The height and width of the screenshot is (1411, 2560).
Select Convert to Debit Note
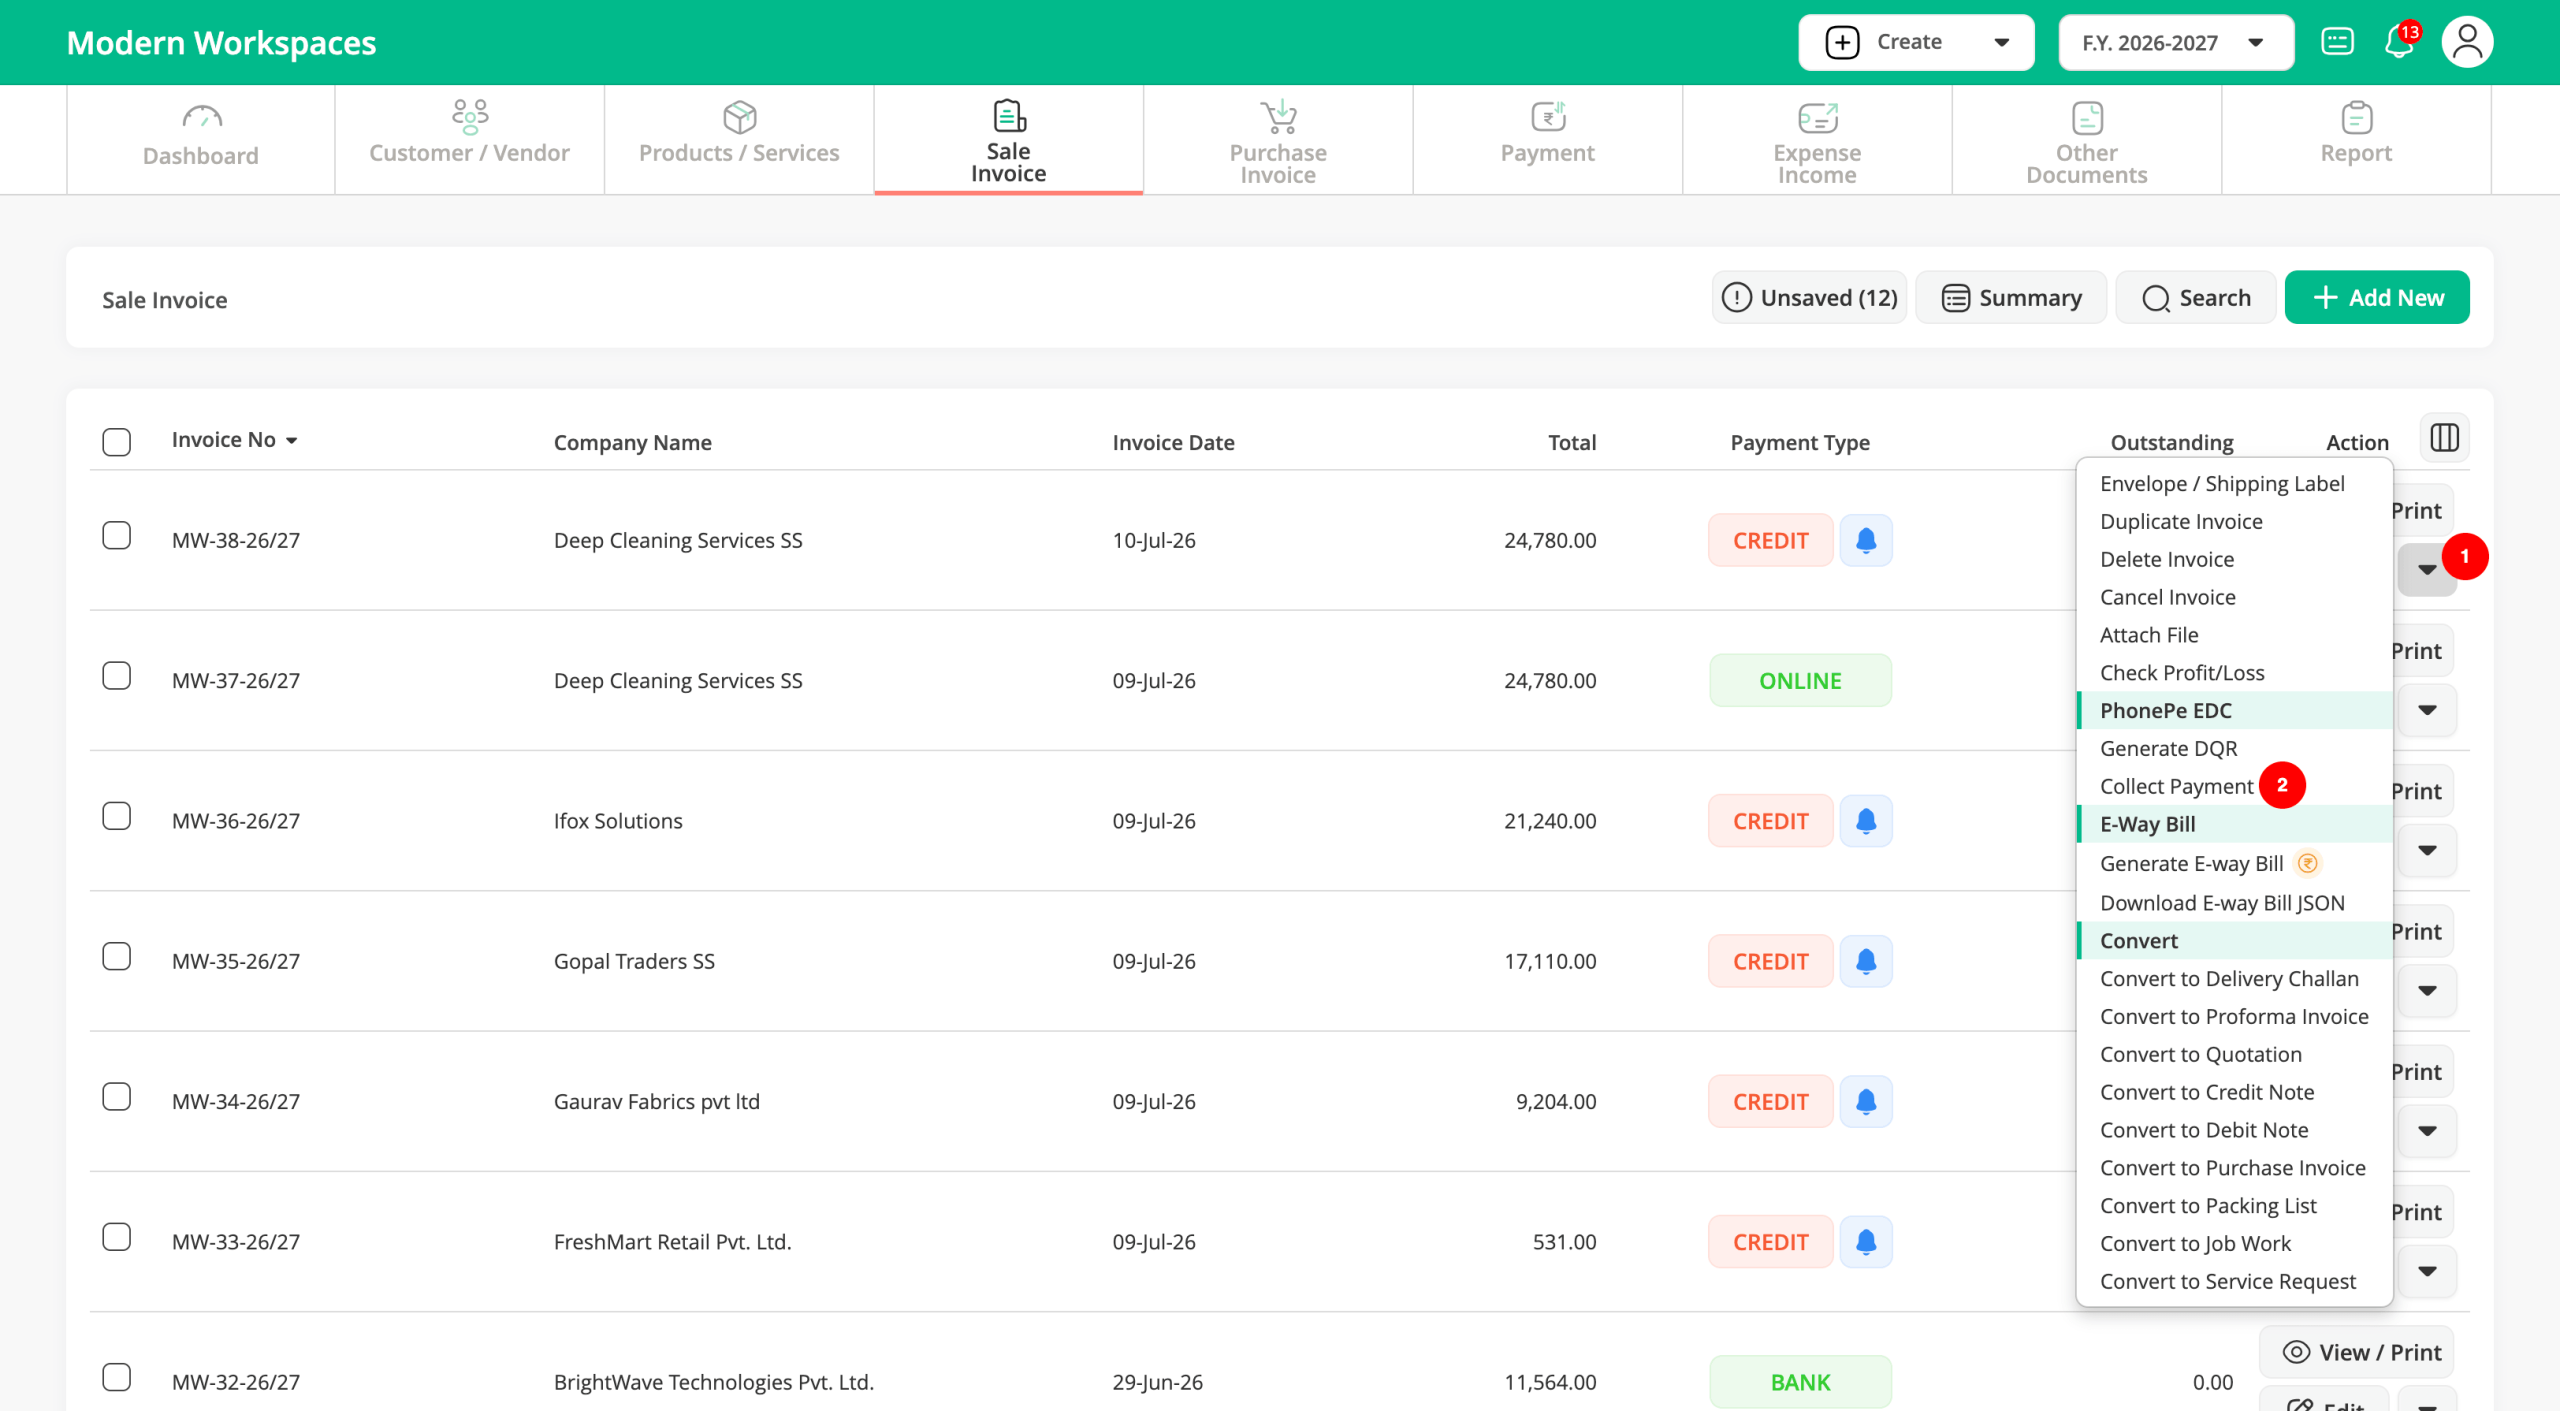tap(2234, 1130)
